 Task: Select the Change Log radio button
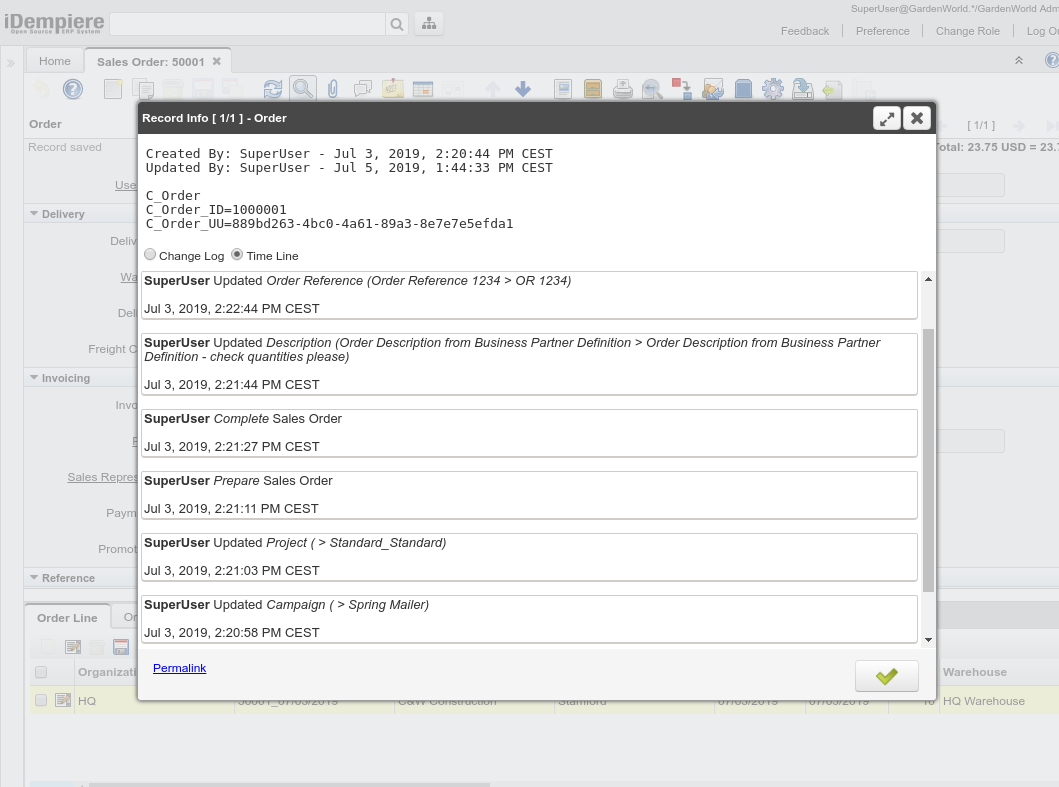point(150,254)
